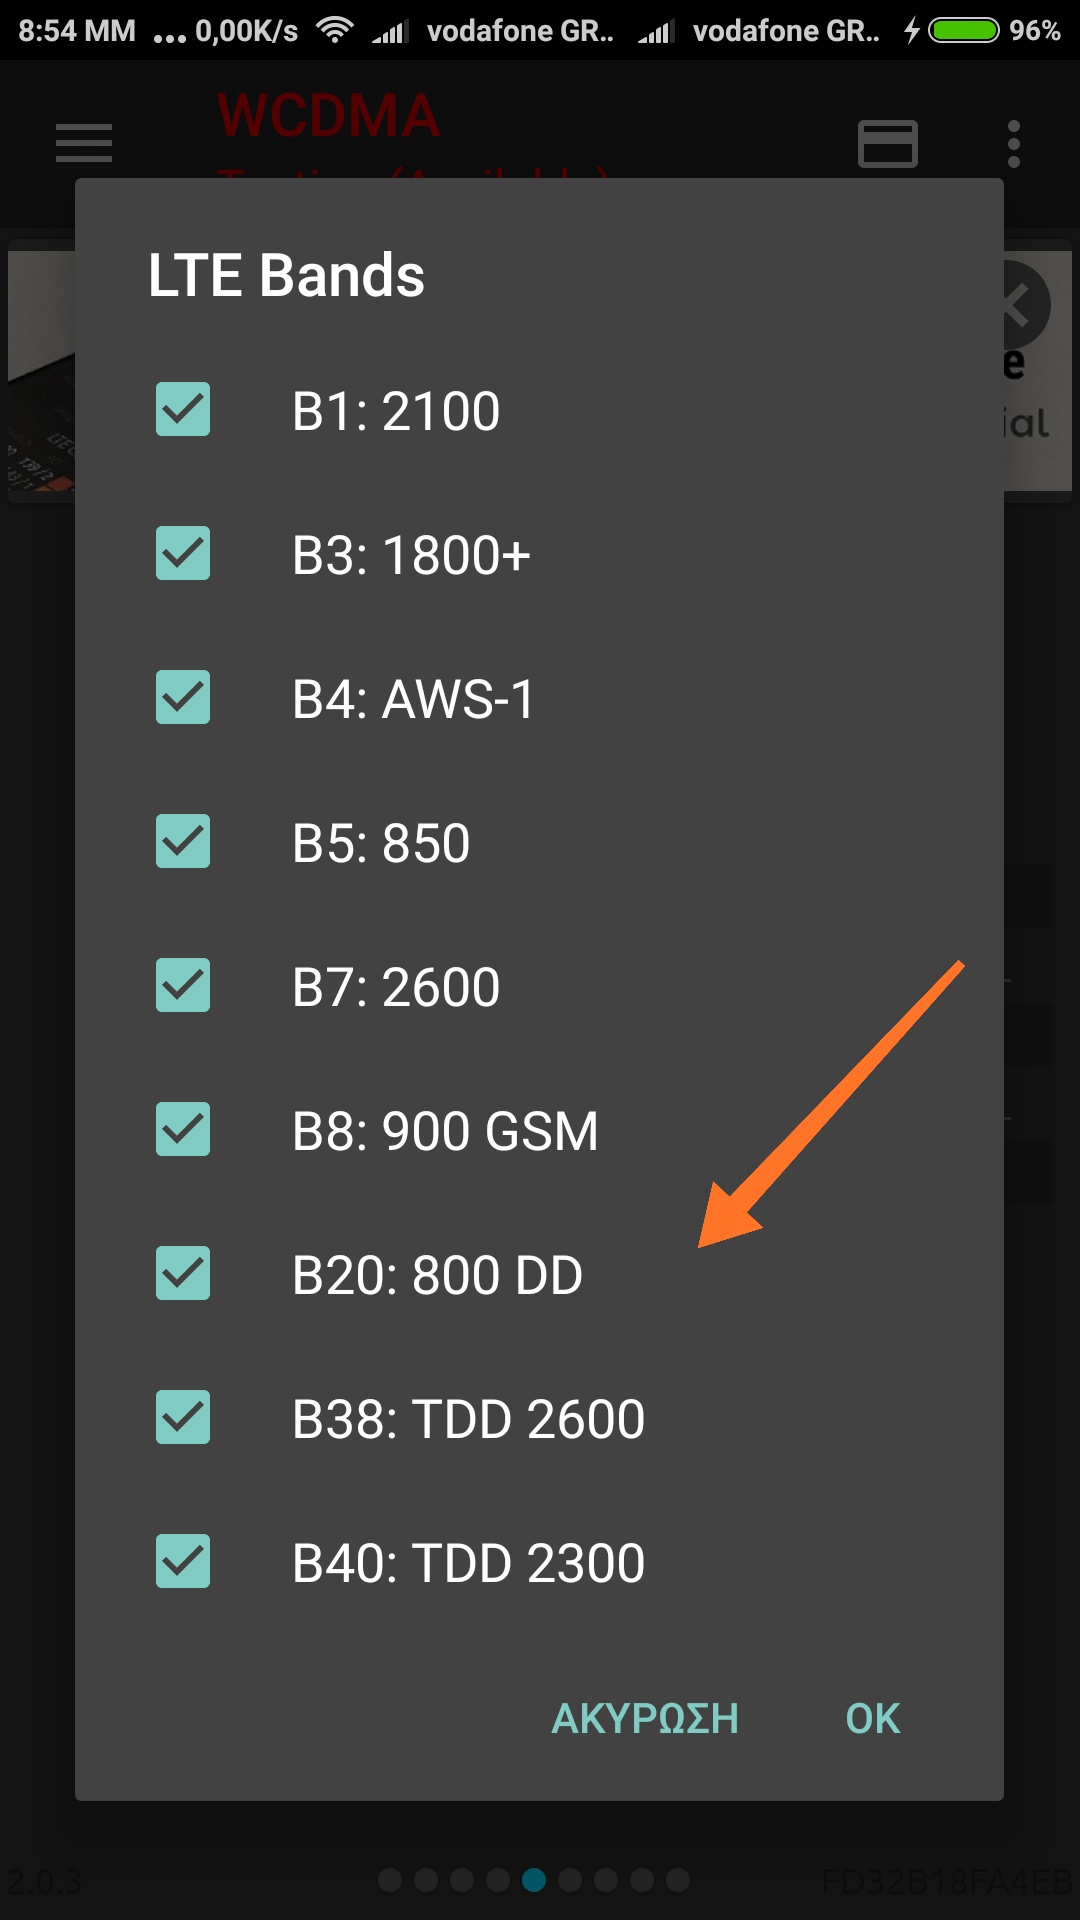Uncheck B38: TDD 2600 checkbox
The image size is (1080, 1920).
183,1418
